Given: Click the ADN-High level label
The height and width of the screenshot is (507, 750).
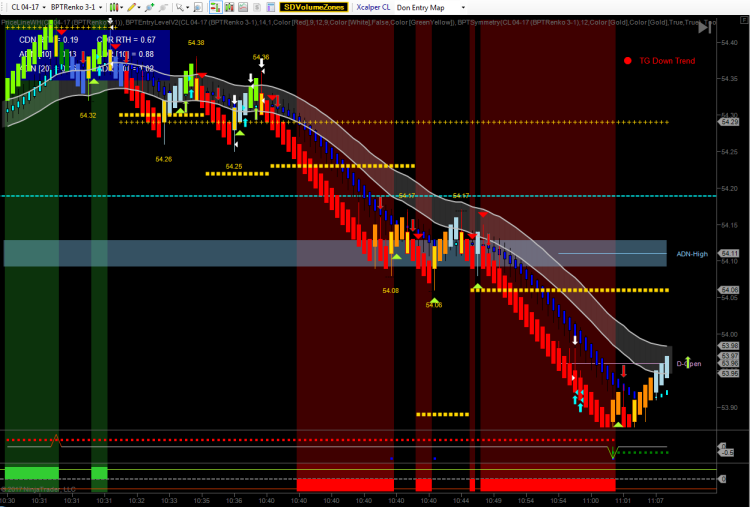Looking at the screenshot, I should (692, 254).
